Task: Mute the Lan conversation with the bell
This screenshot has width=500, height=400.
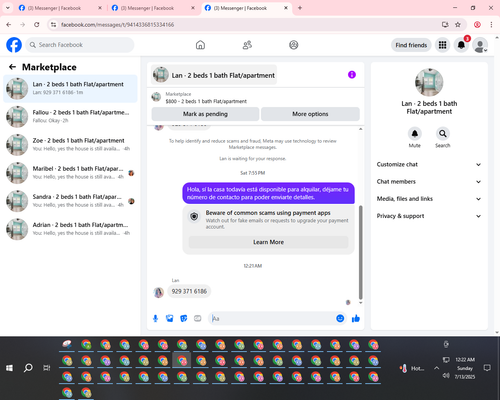Action: pyautogui.click(x=415, y=134)
